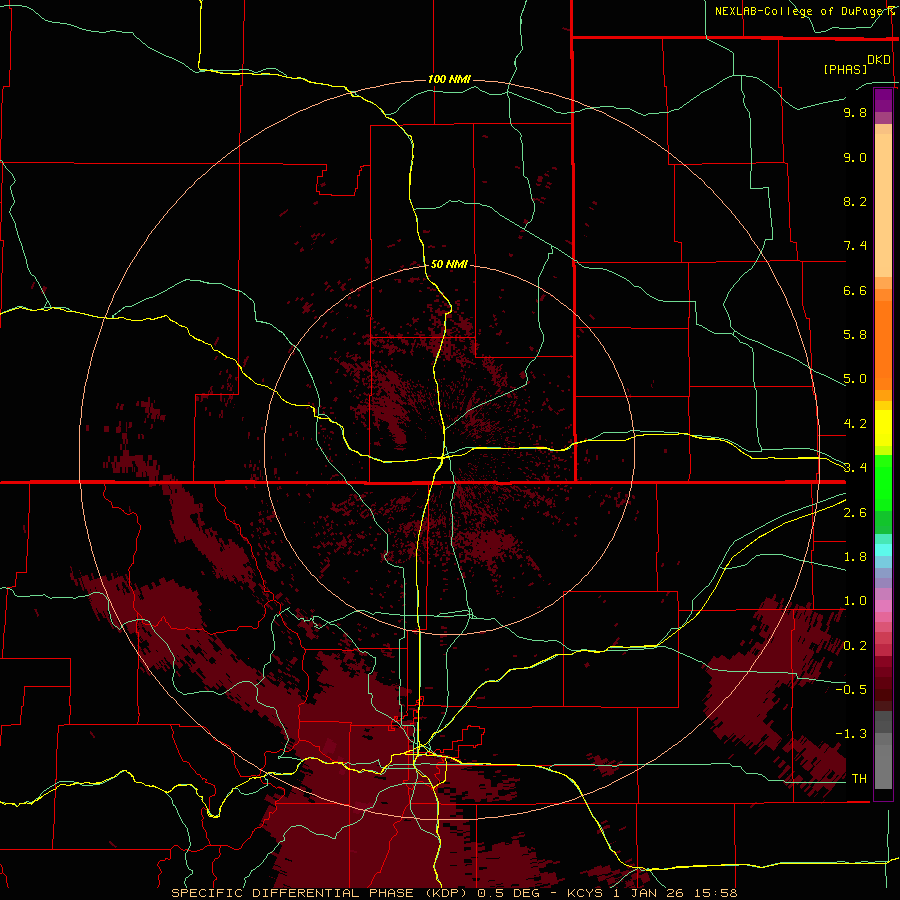Click the -1.3 legend value
The width and height of the screenshot is (900, 900).
point(851,734)
